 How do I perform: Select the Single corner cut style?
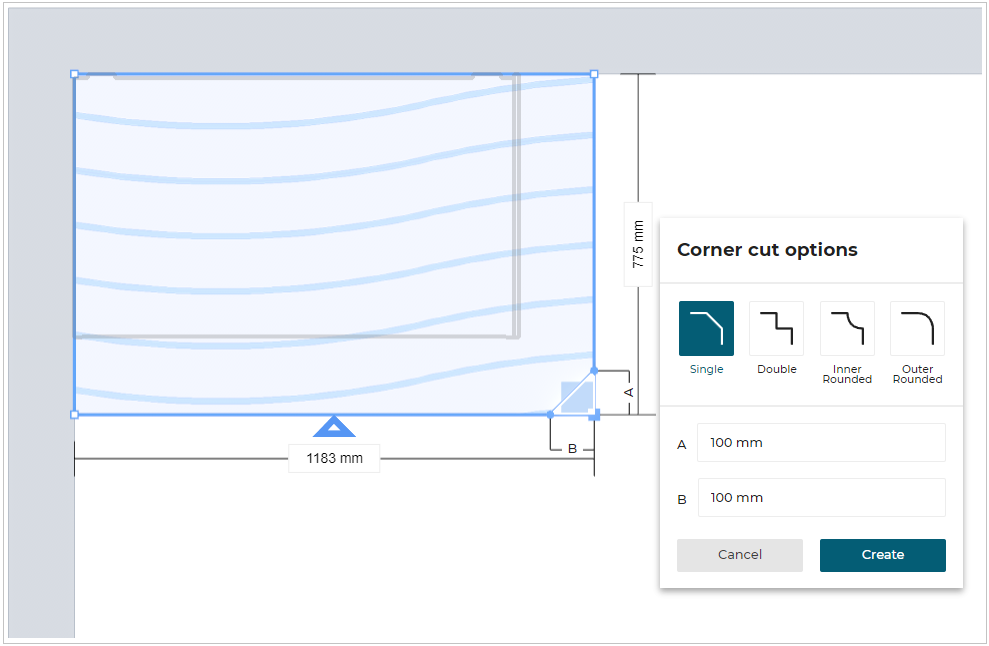[x=706, y=328]
